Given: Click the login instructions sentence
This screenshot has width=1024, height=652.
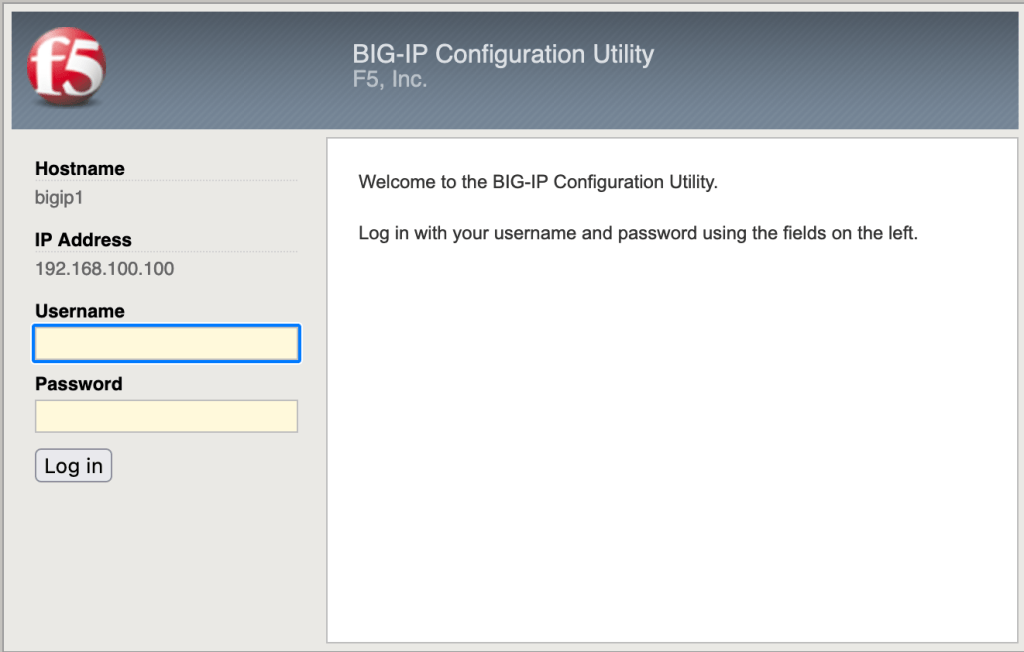Looking at the screenshot, I should tap(637, 234).
